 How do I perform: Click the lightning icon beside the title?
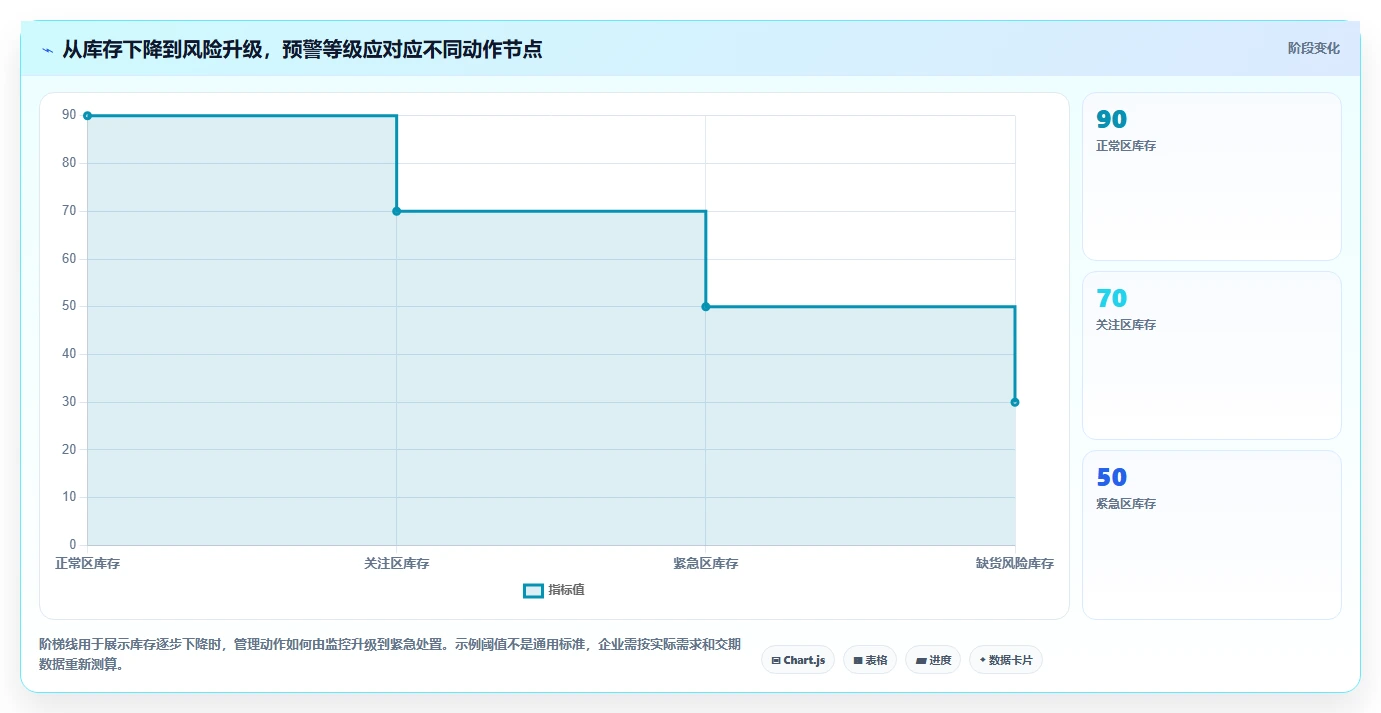(x=47, y=50)
